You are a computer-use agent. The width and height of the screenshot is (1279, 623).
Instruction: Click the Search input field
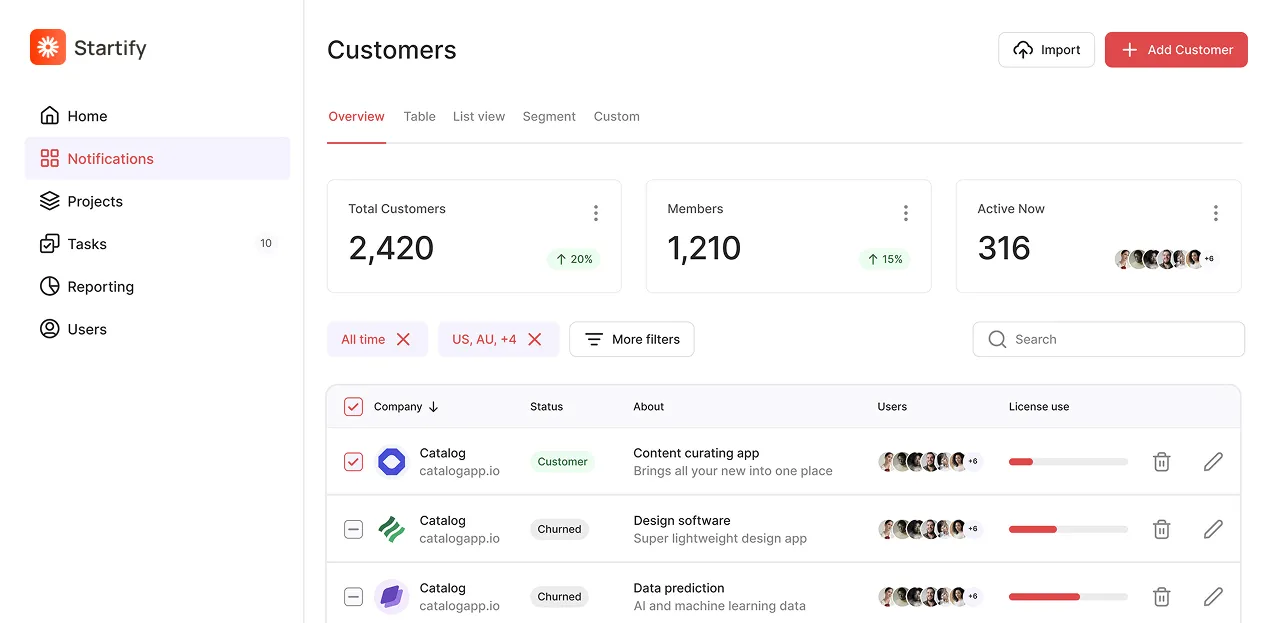[1109, 339]
